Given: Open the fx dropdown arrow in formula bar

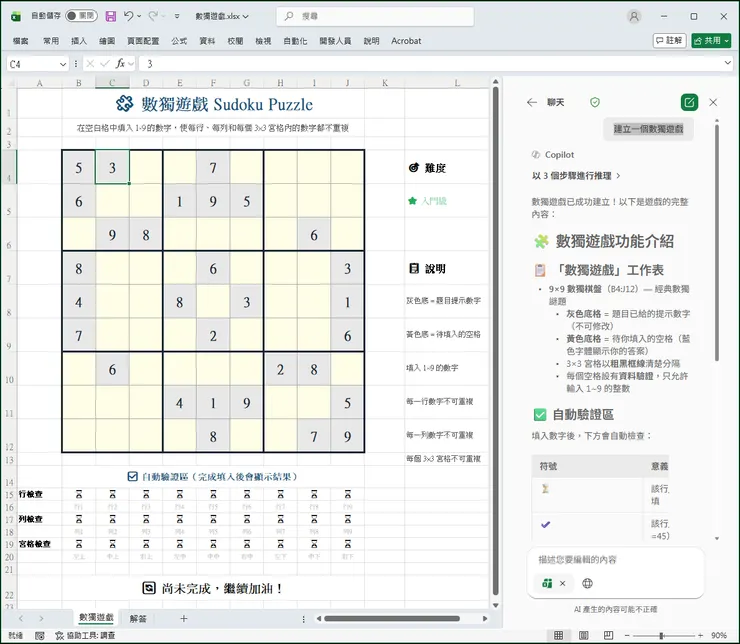Looking at the screenshot, I should pyautogui.click(x=131, y=63).
